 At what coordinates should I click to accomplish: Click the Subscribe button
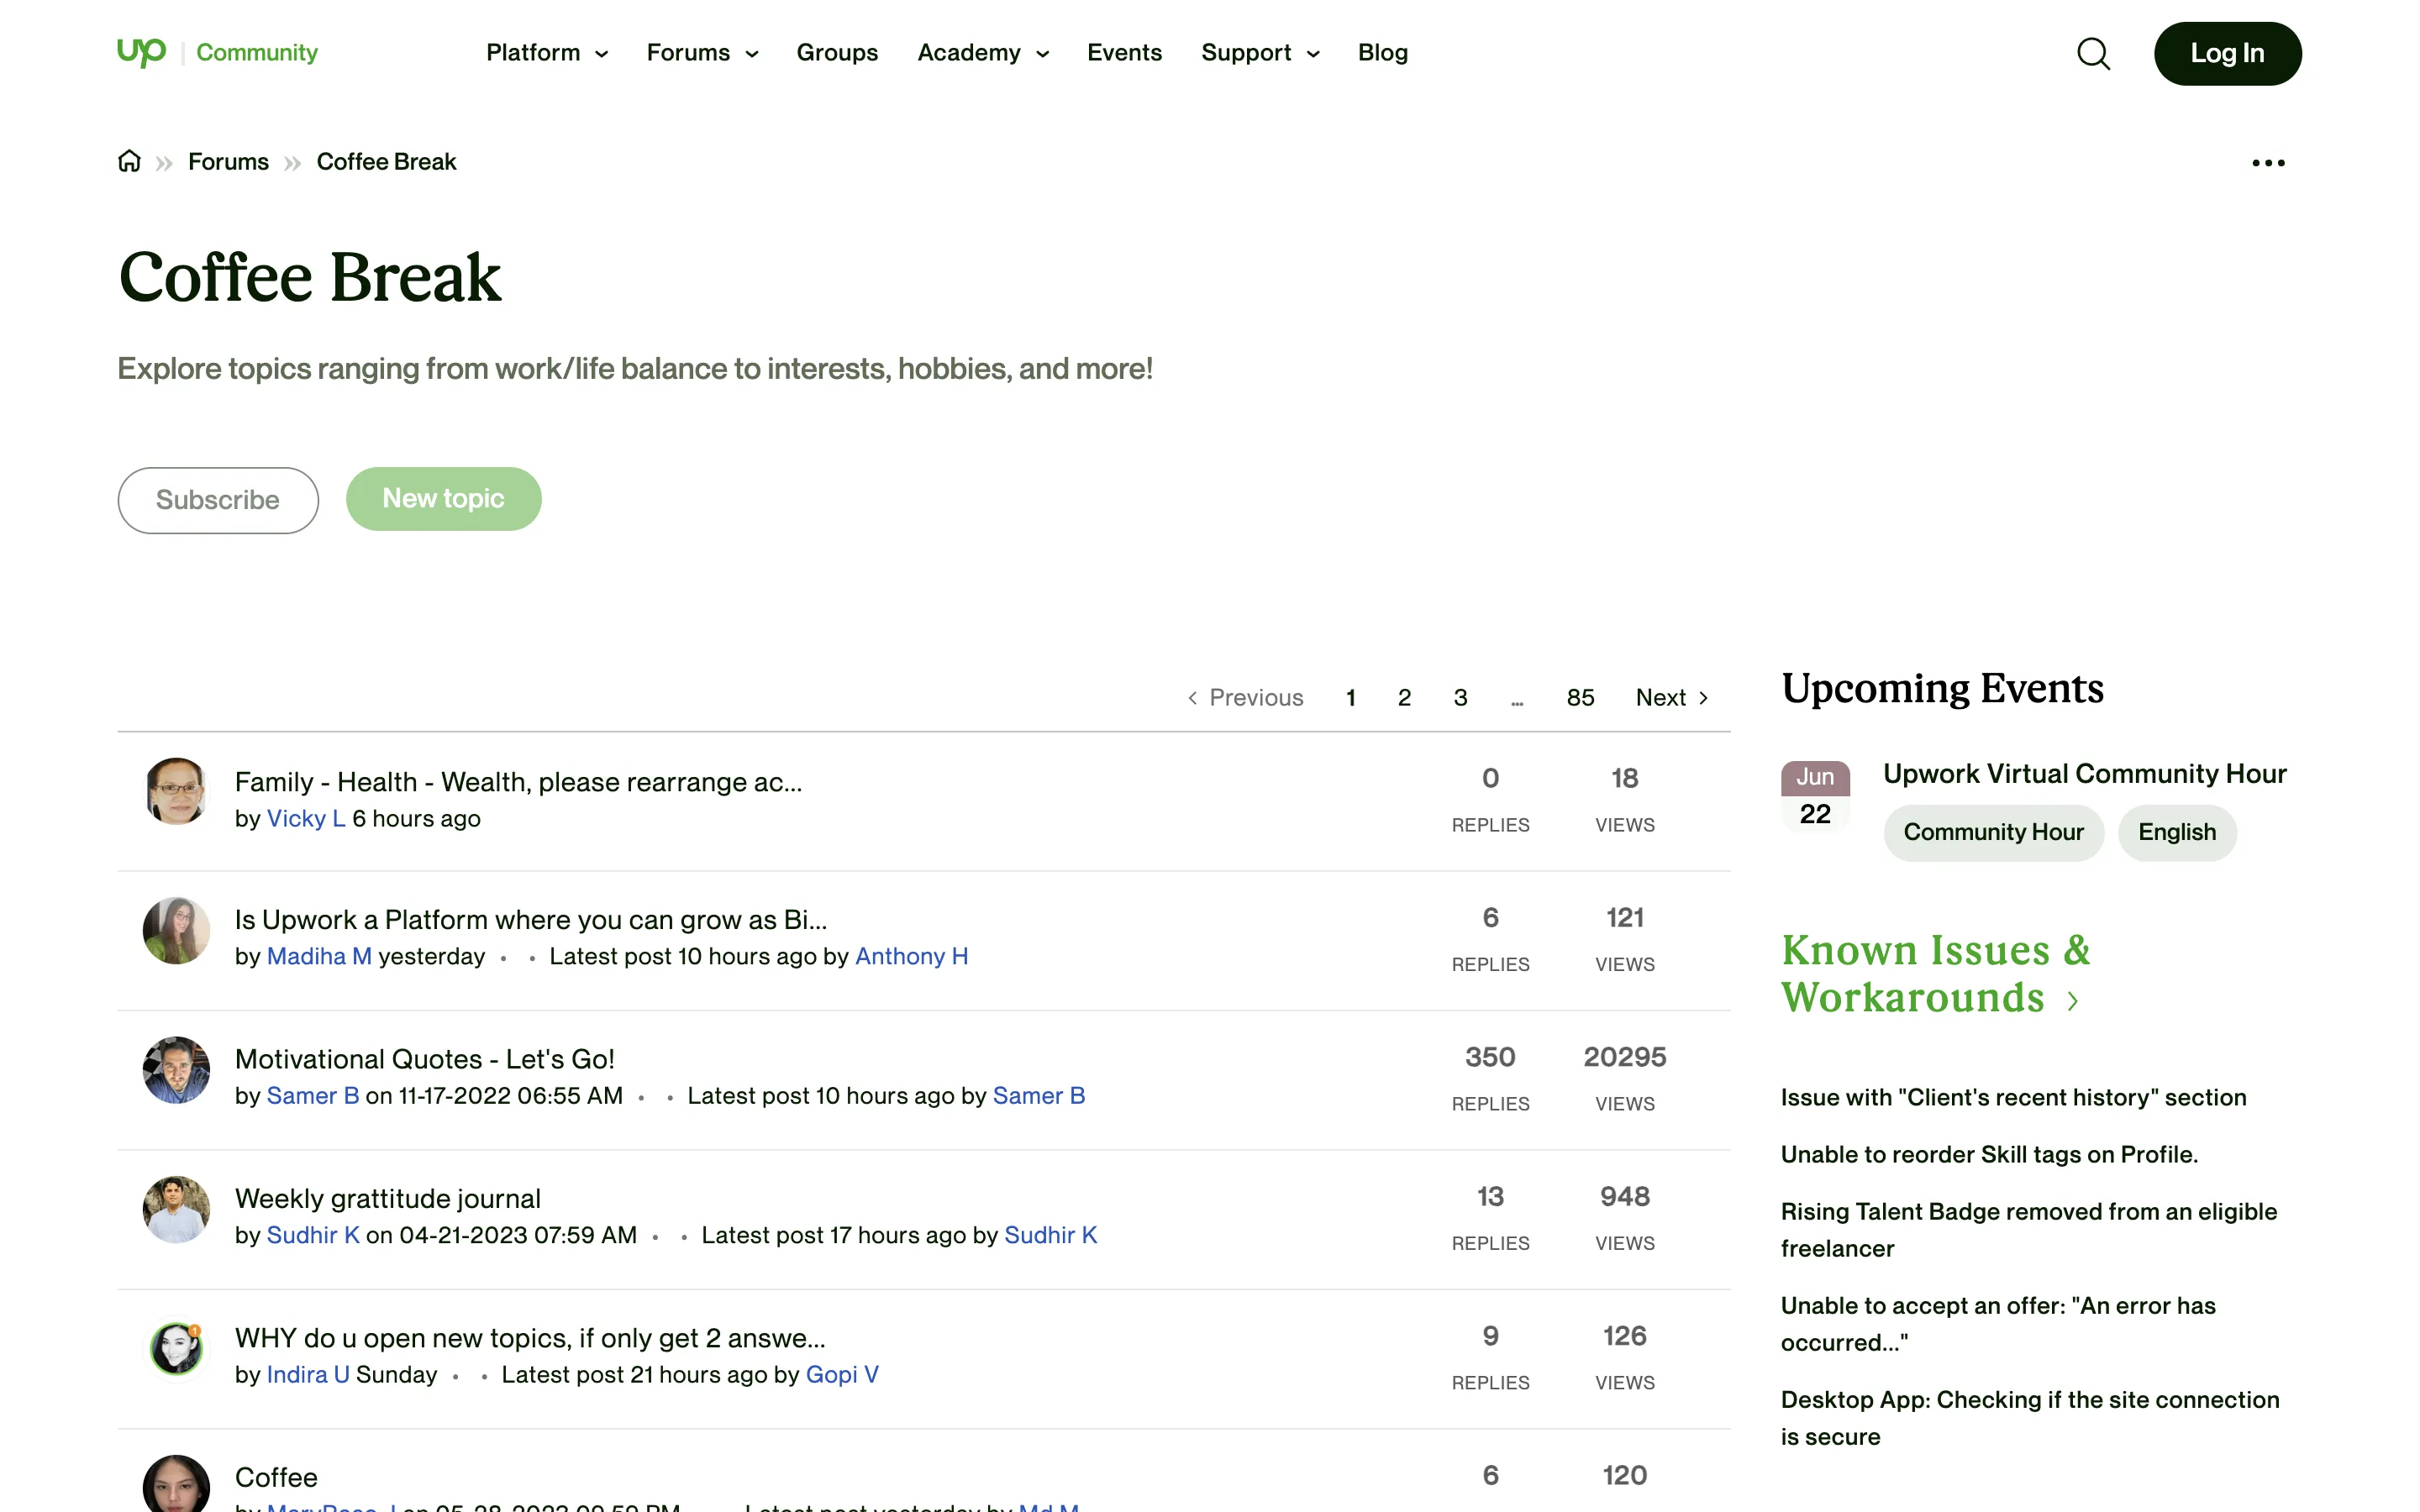[x=218, y=500]
